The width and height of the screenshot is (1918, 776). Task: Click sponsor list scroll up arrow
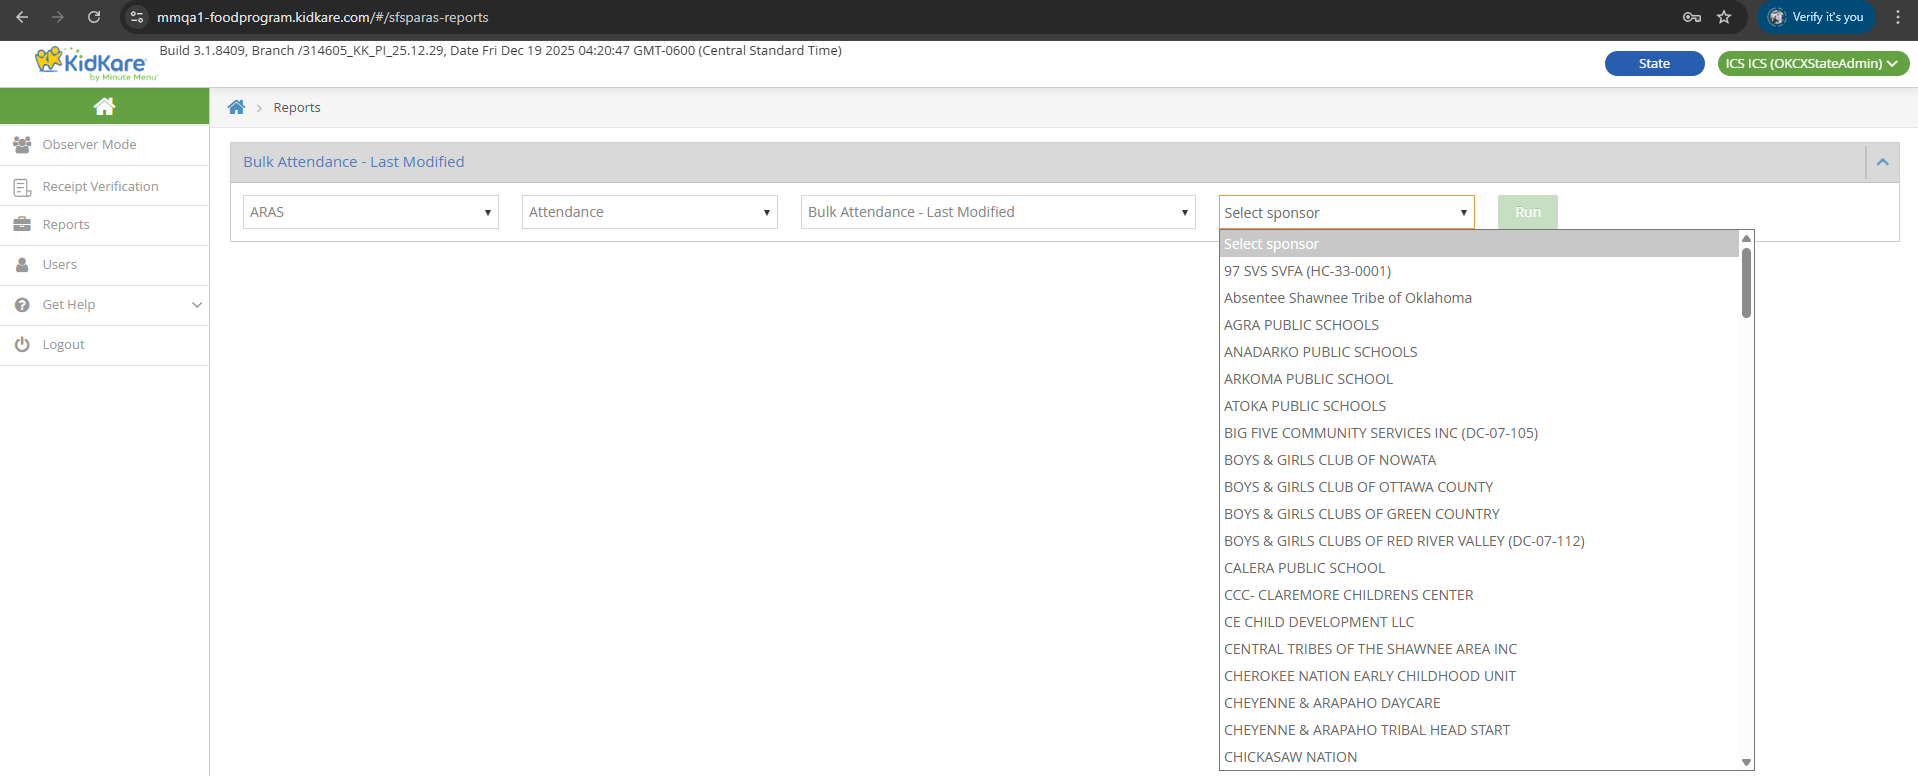click(1746, 238)
